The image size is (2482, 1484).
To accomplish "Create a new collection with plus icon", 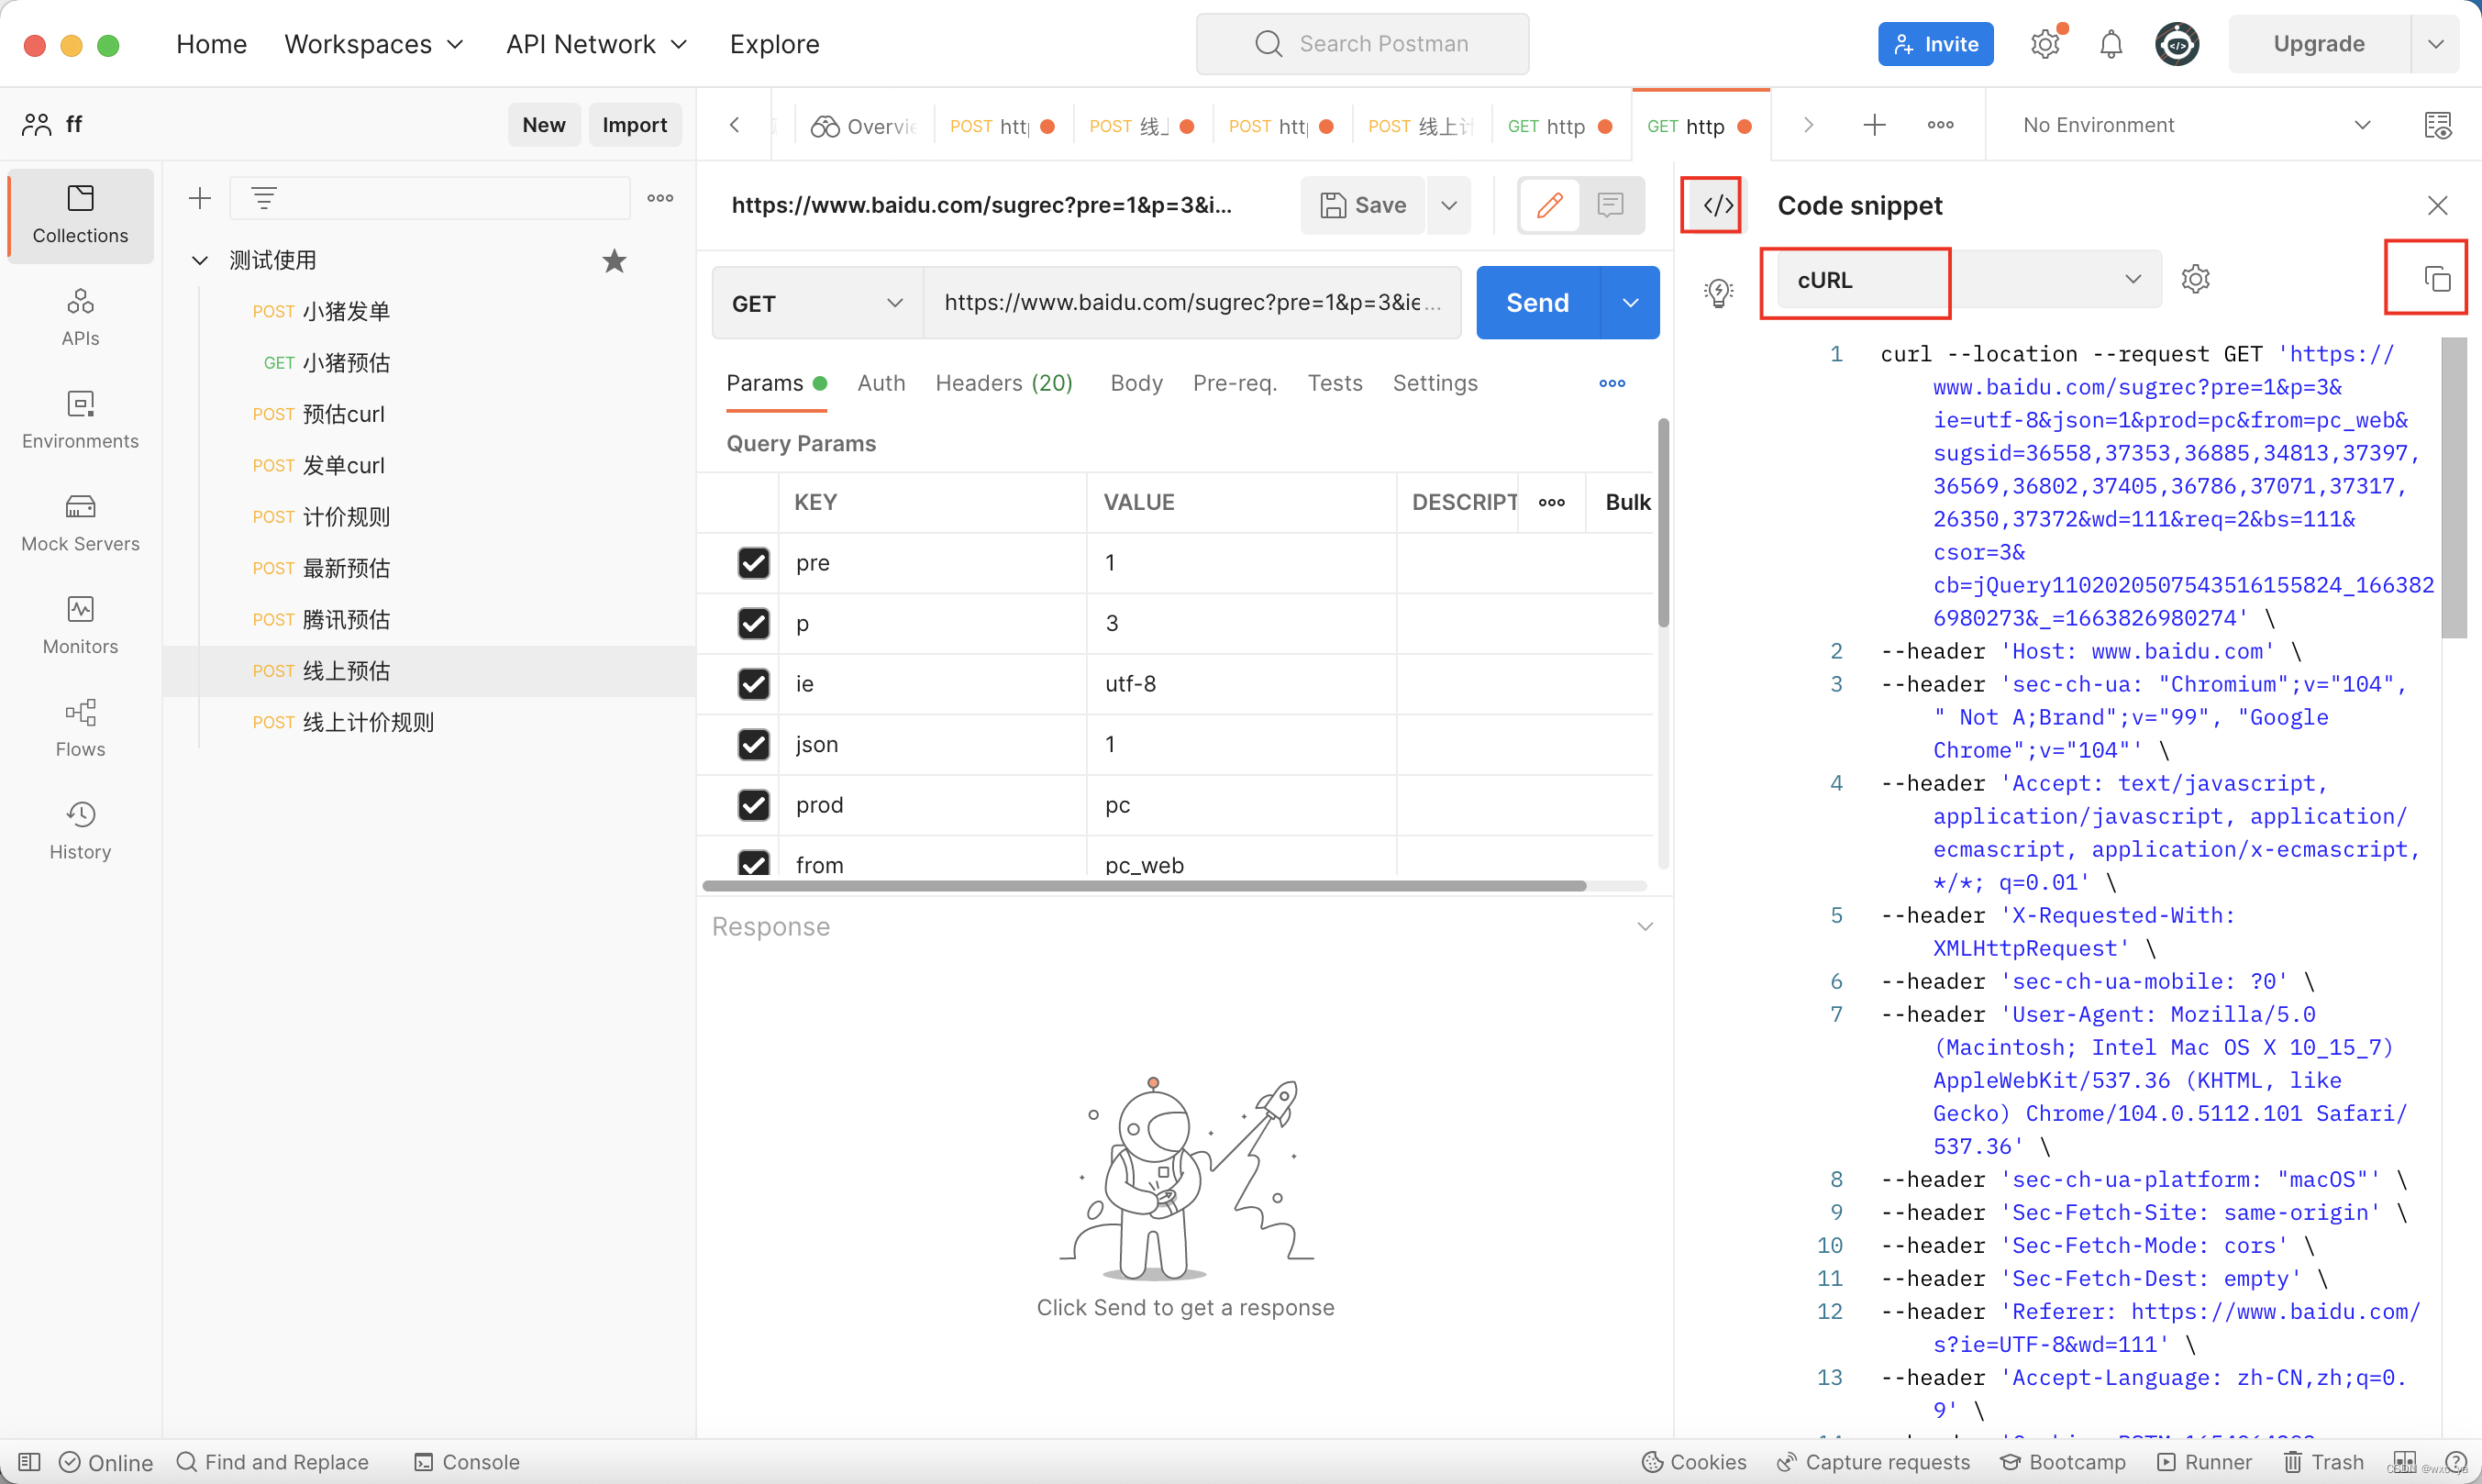I will [200, 198].
